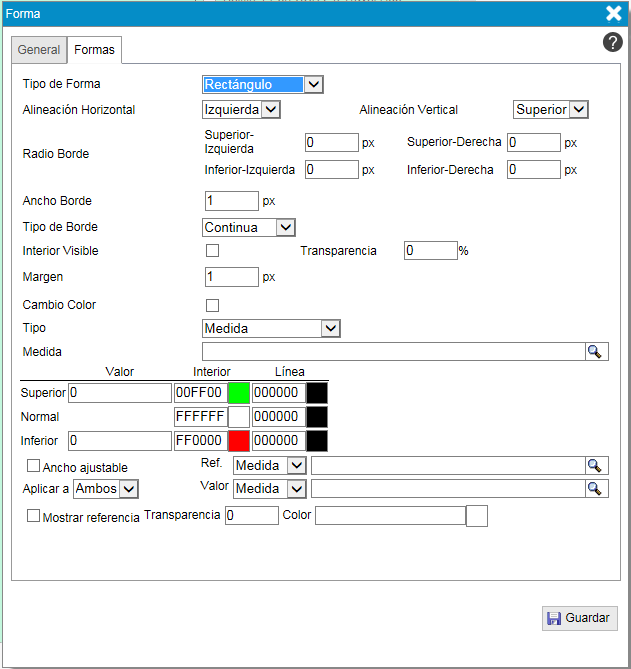Check the Ancho ajustable option

coord(34,466)
